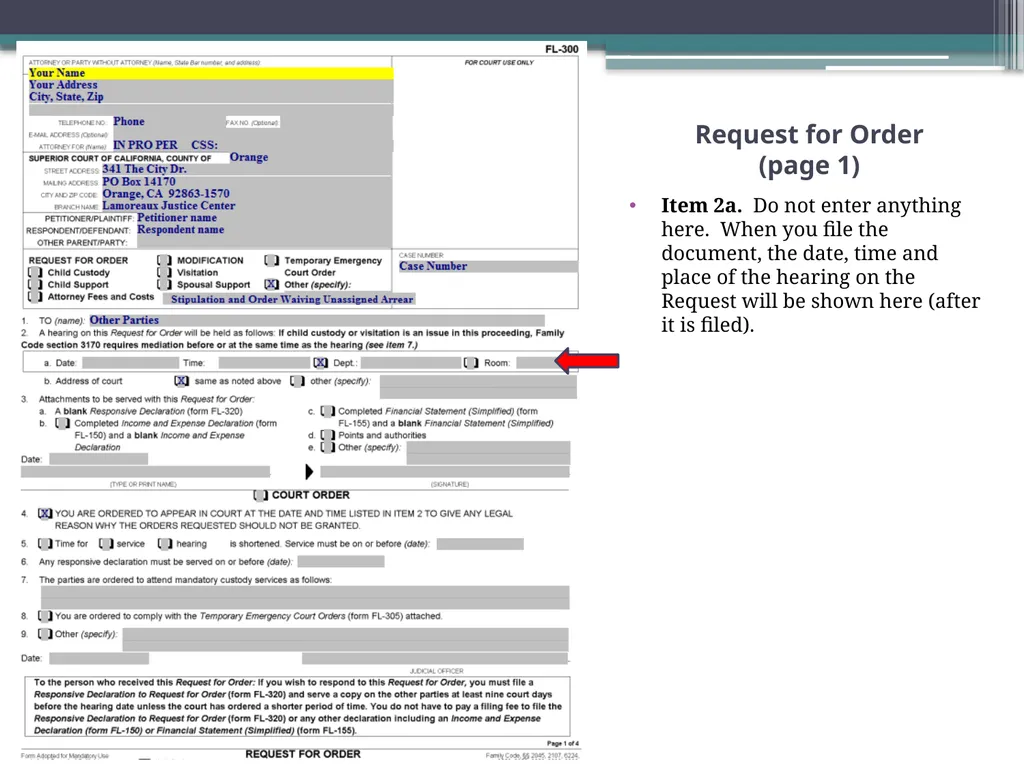
Task: Click the other court address specify field
Action: point(478,387)
